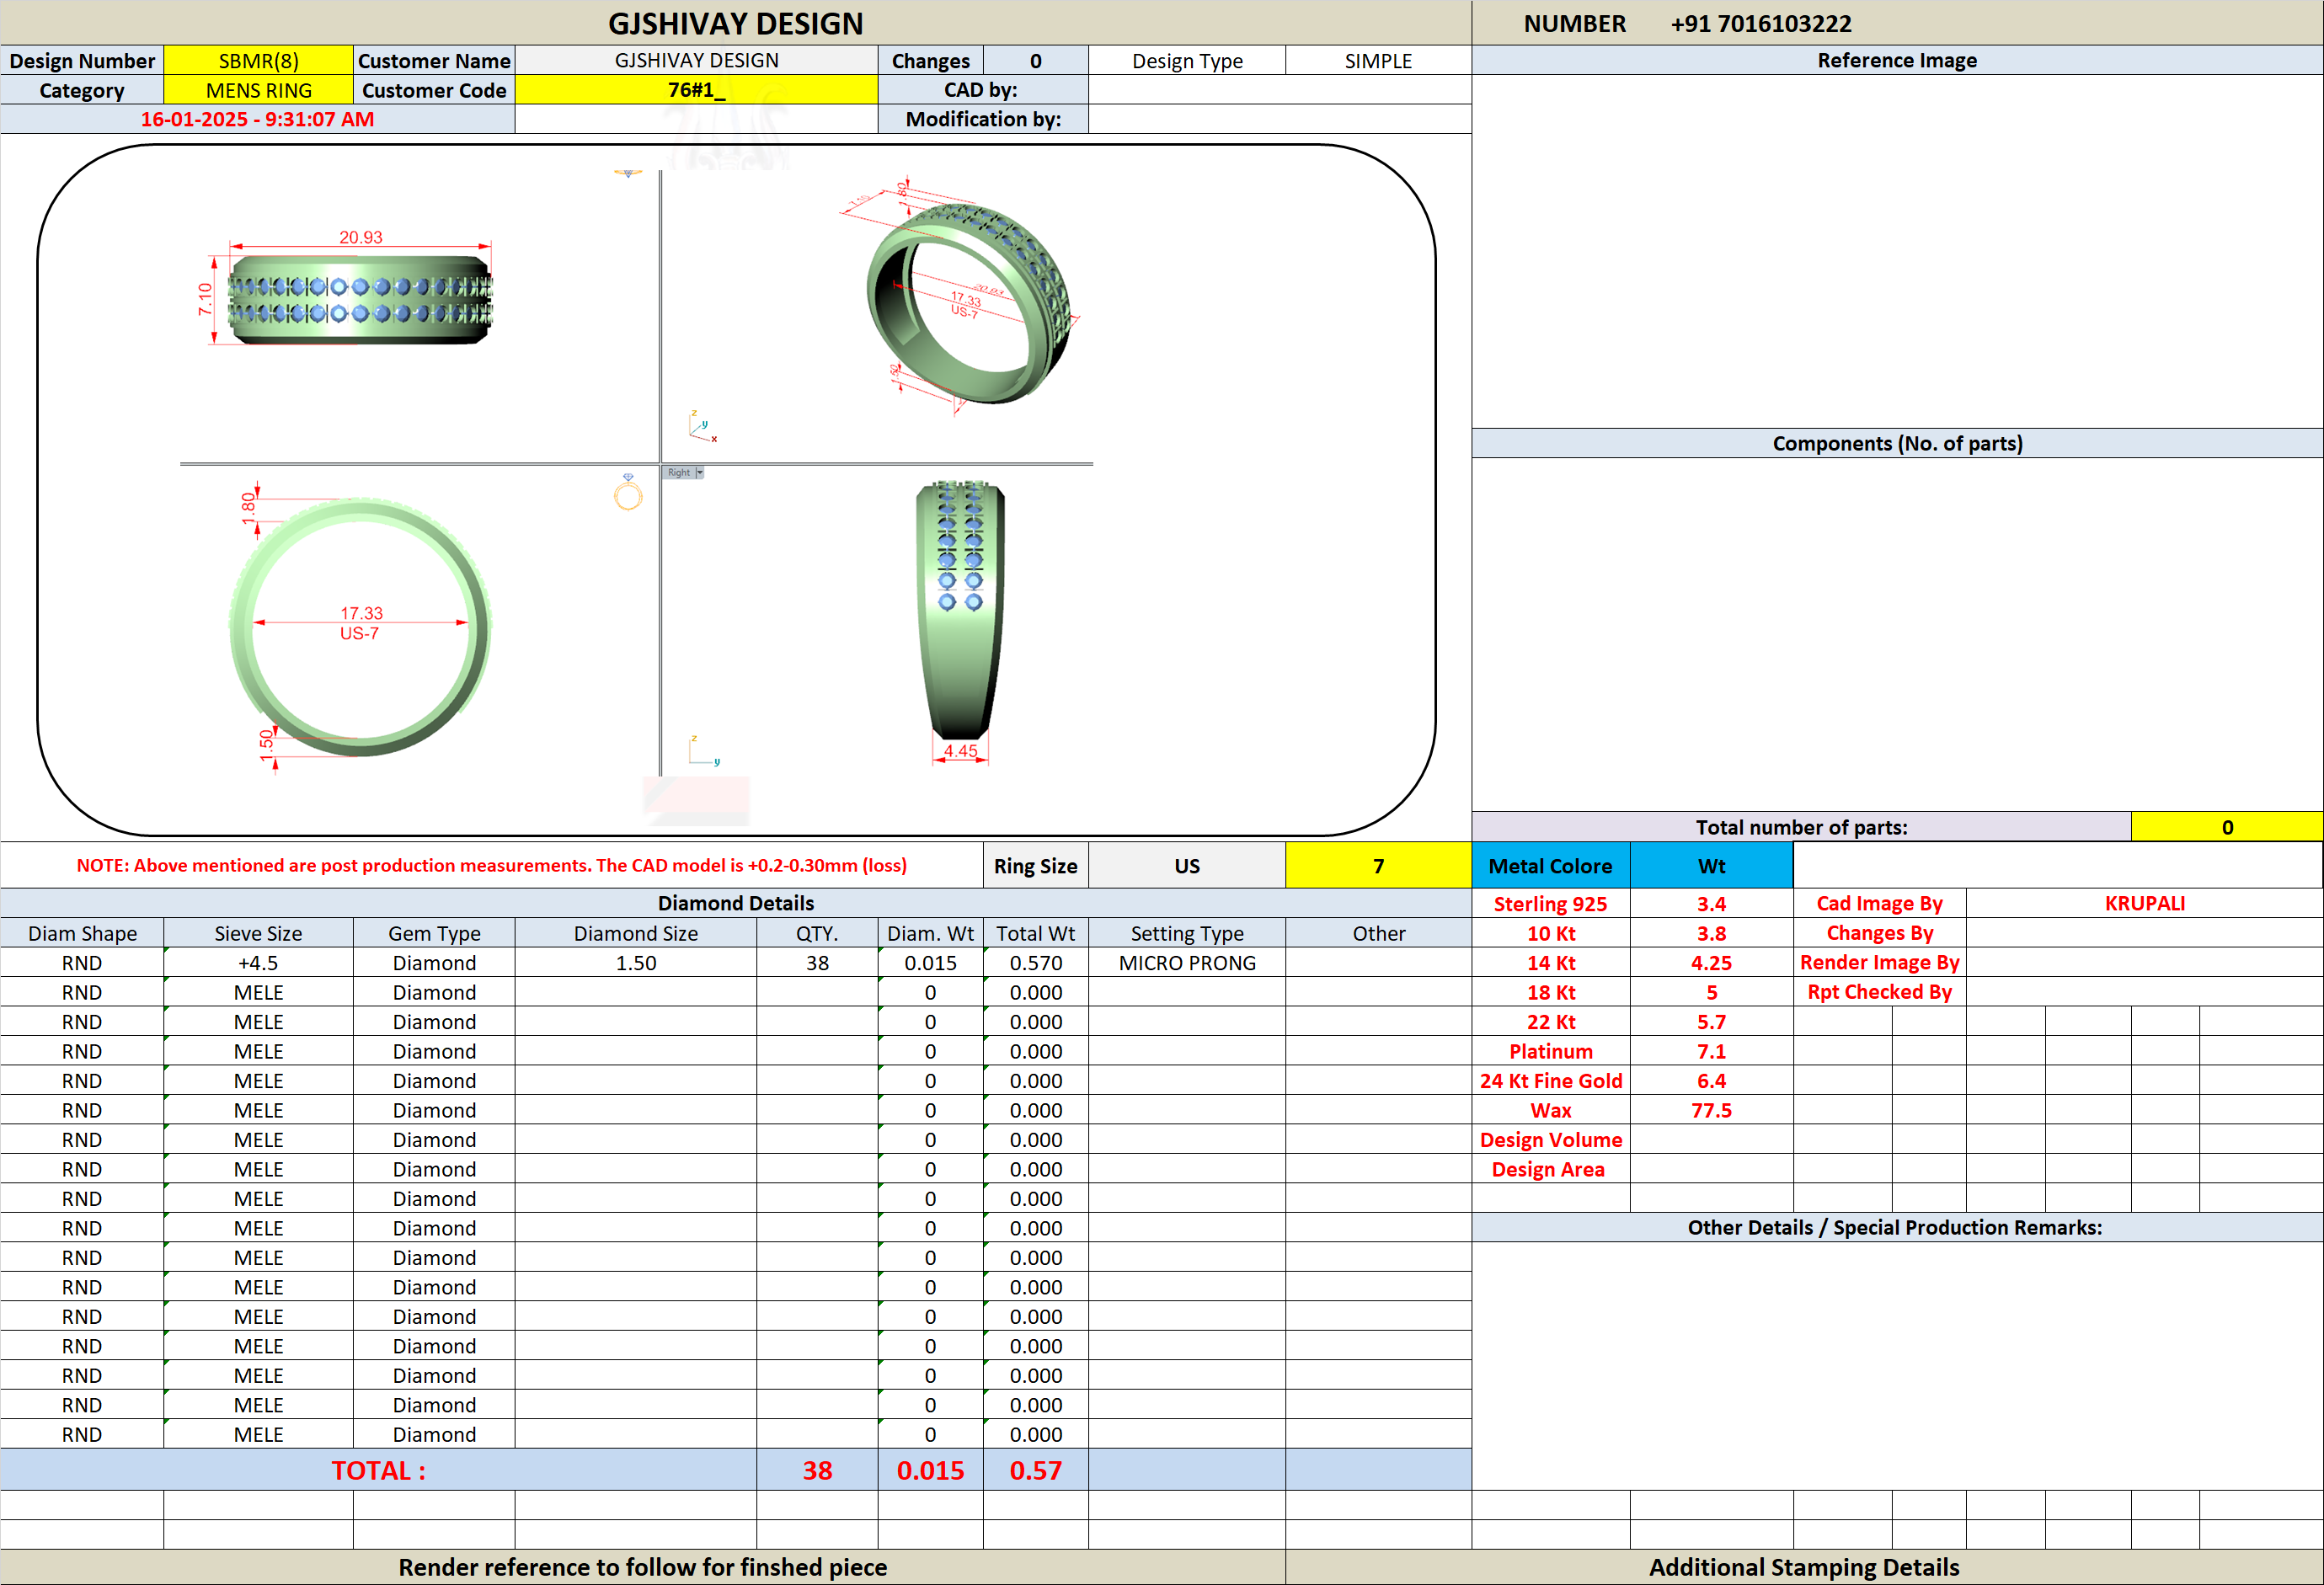
Task: Click the empty CAD by value cell
Action: click(1279, 90)
